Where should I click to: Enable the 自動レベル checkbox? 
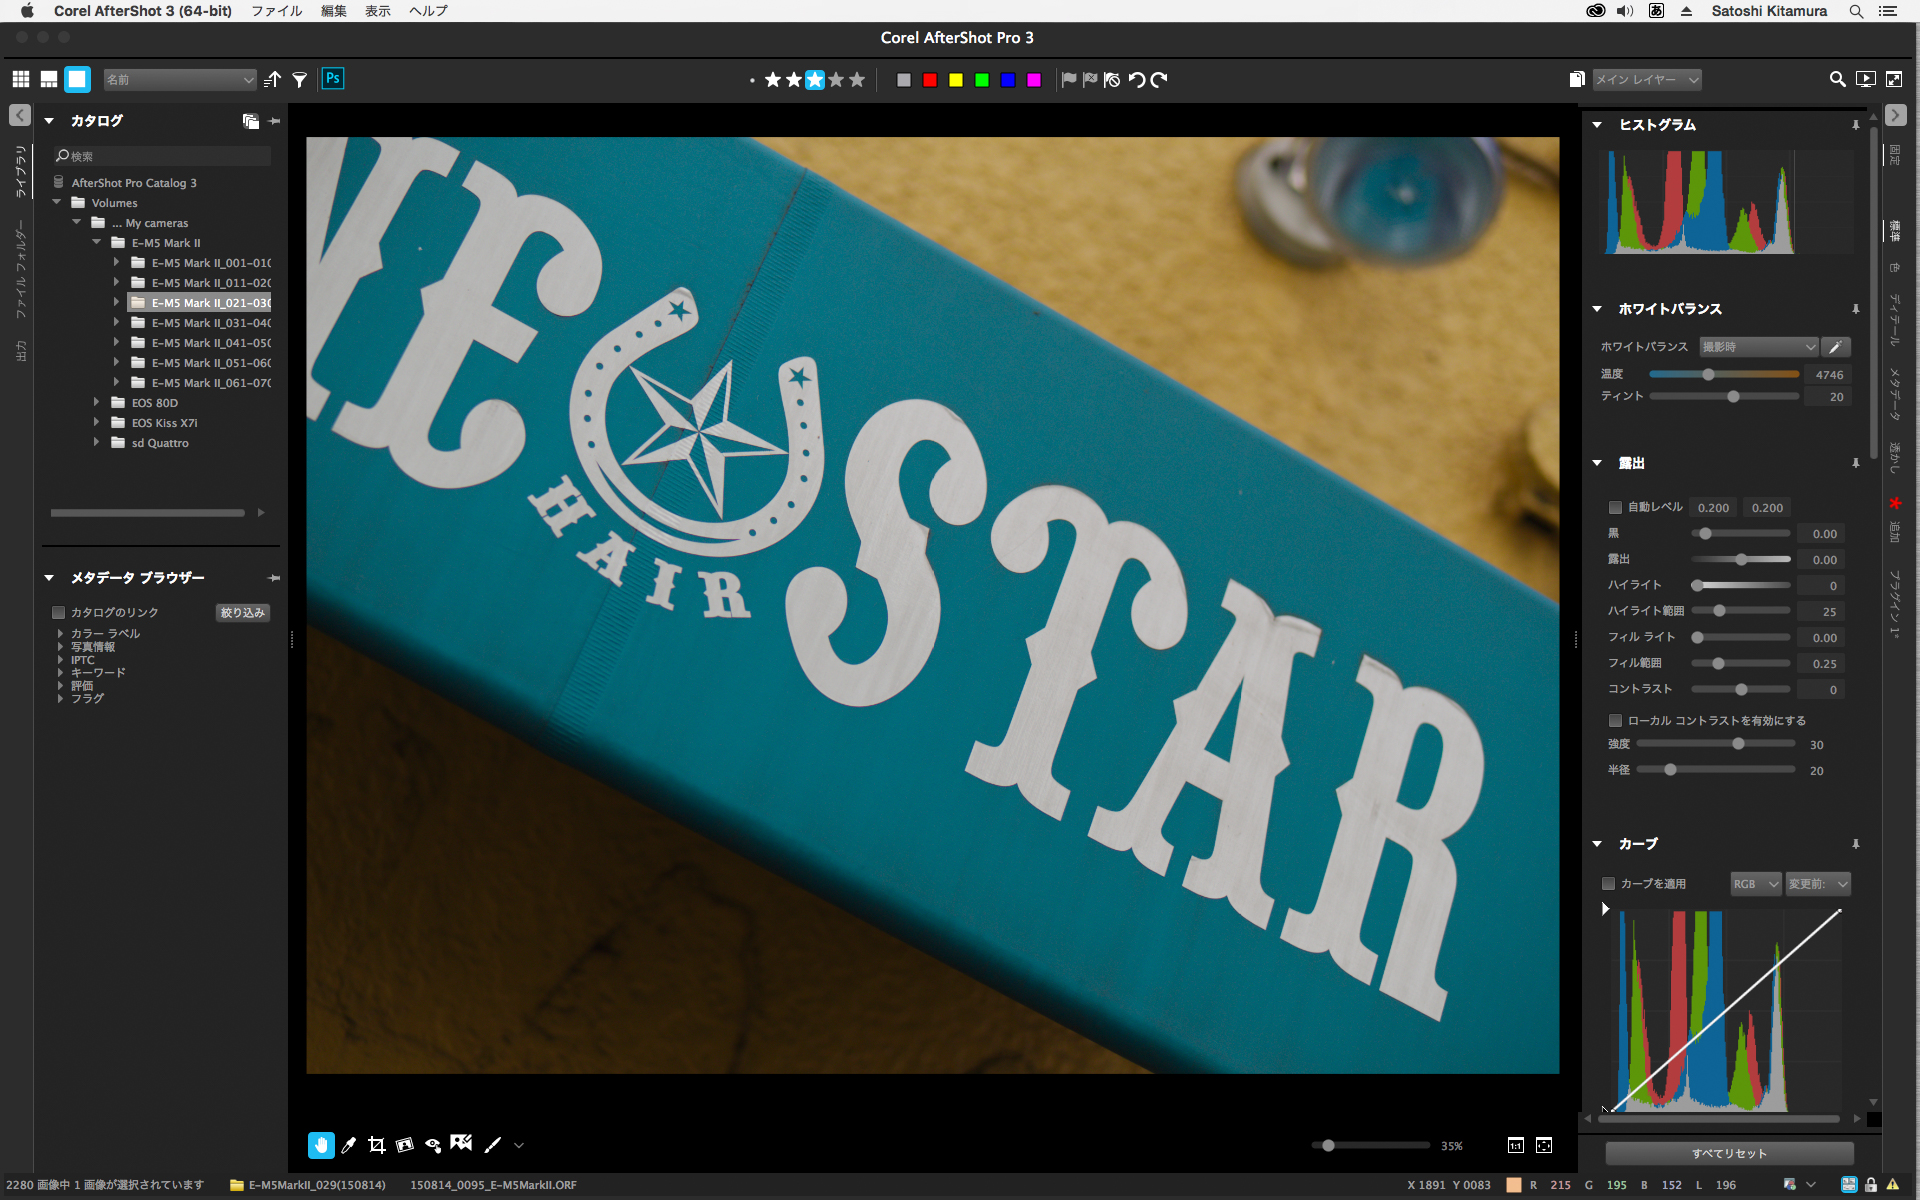click(1615, 508)
